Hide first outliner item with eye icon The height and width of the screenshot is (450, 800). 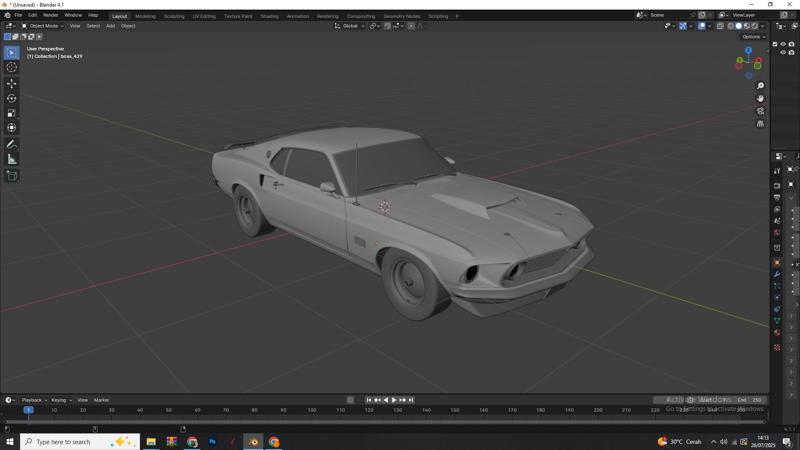click(783, 44)
